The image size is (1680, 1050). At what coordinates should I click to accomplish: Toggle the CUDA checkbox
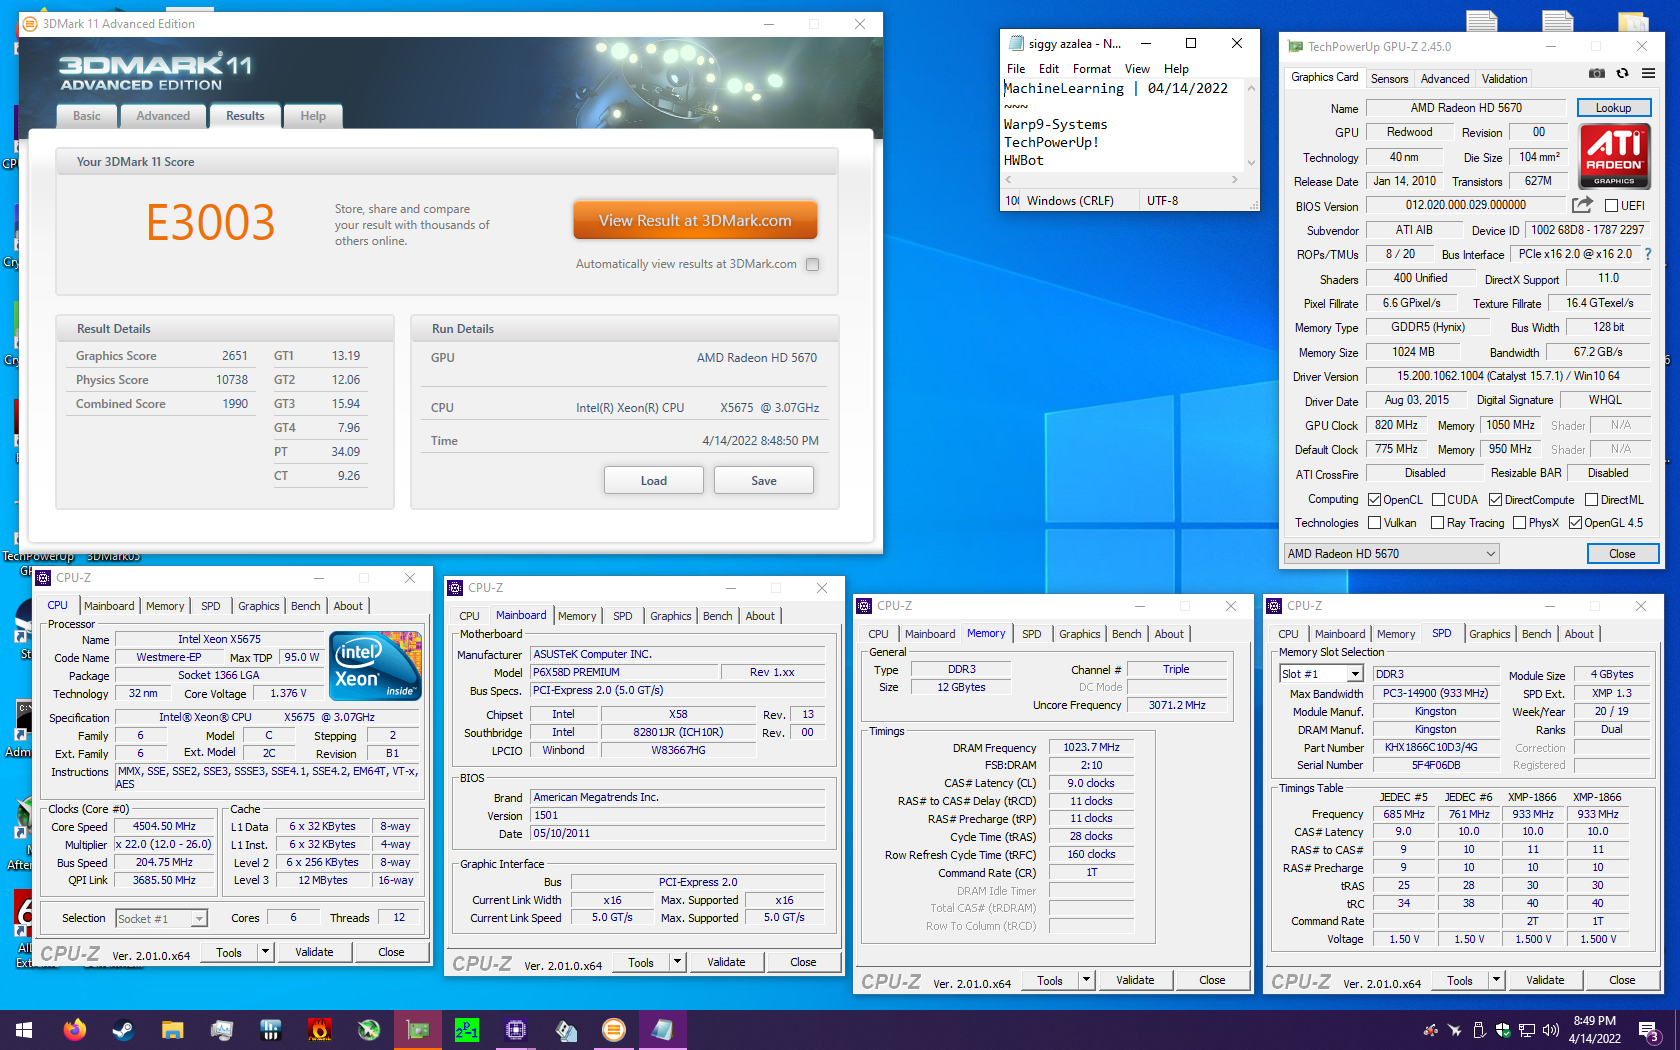pos(1438,500)
